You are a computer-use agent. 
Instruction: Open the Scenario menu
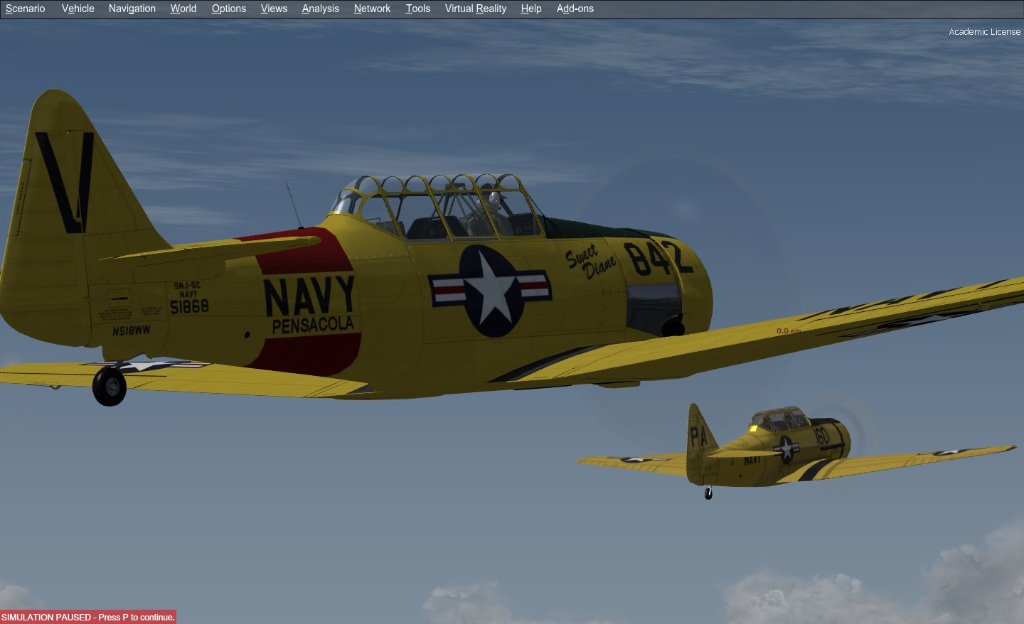coord(25,8)
